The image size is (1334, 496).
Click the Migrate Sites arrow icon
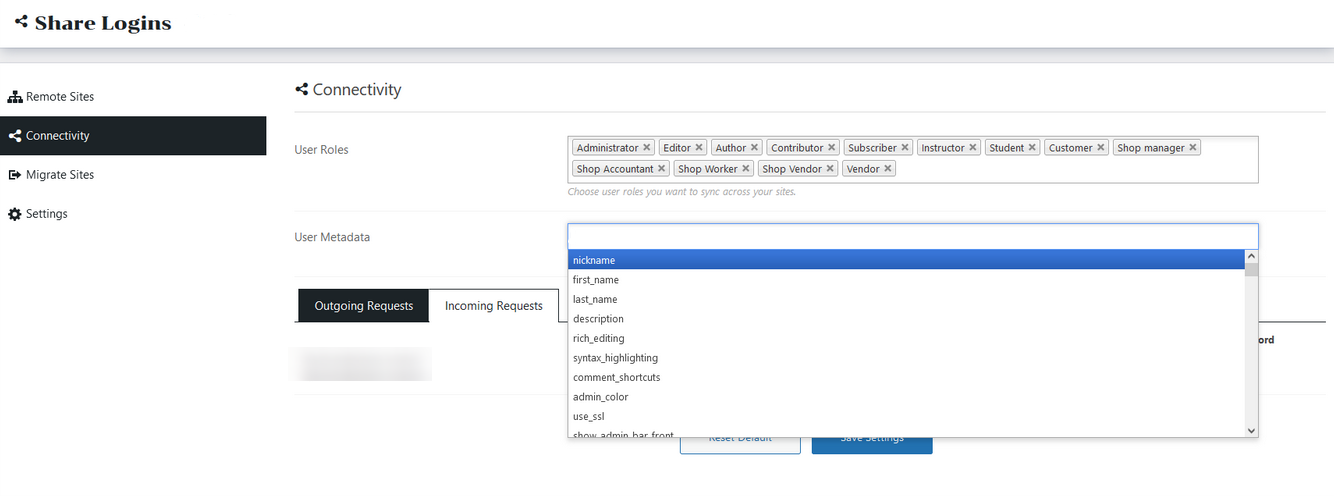15,175
